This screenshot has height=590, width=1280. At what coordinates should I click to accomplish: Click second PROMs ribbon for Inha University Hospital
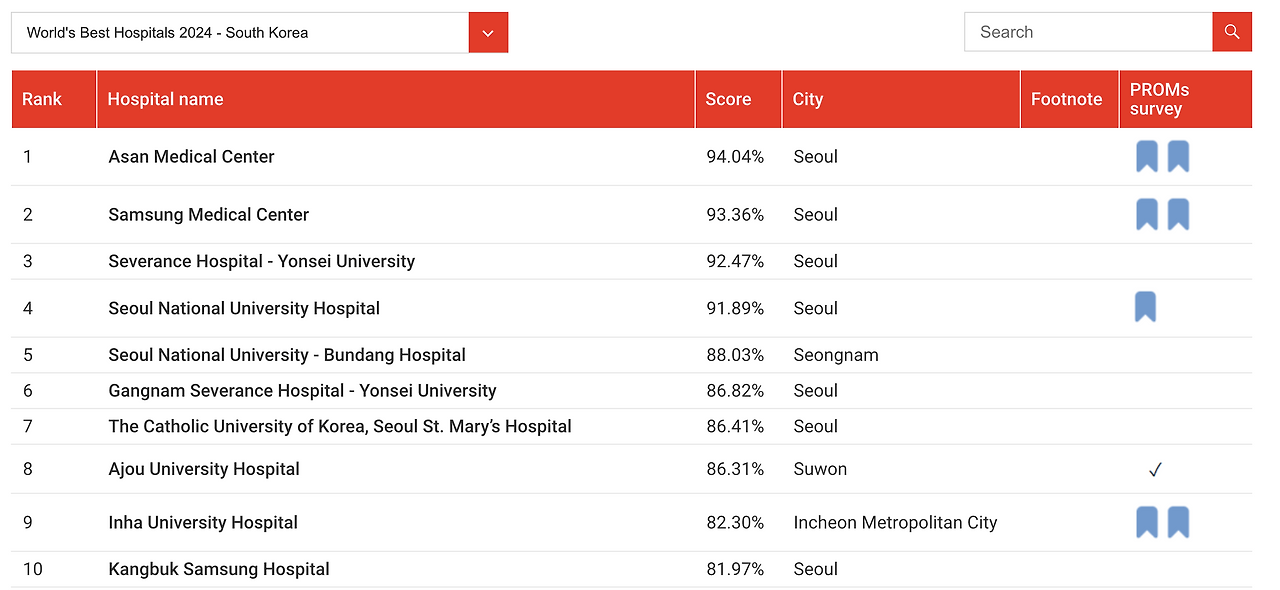[x=1178, y=522]
